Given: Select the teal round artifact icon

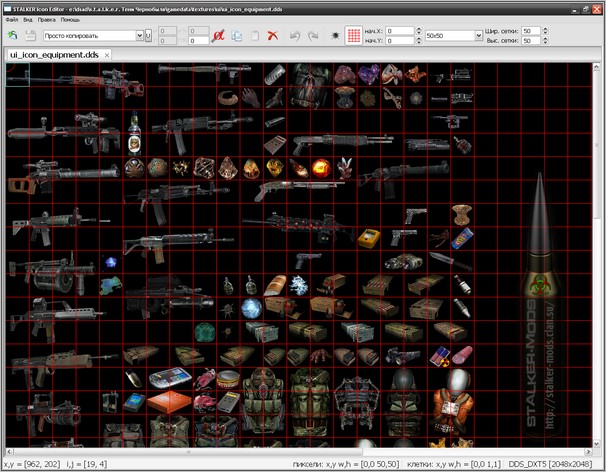Looking at the screenshot, I should tap(205, 332).
